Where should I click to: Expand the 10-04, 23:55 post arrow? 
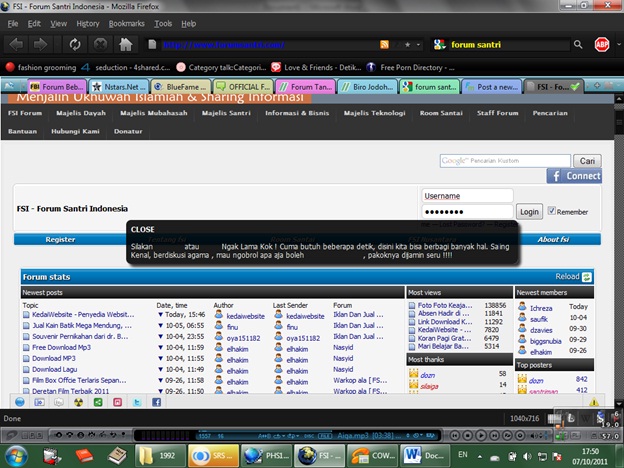[160, 336]
